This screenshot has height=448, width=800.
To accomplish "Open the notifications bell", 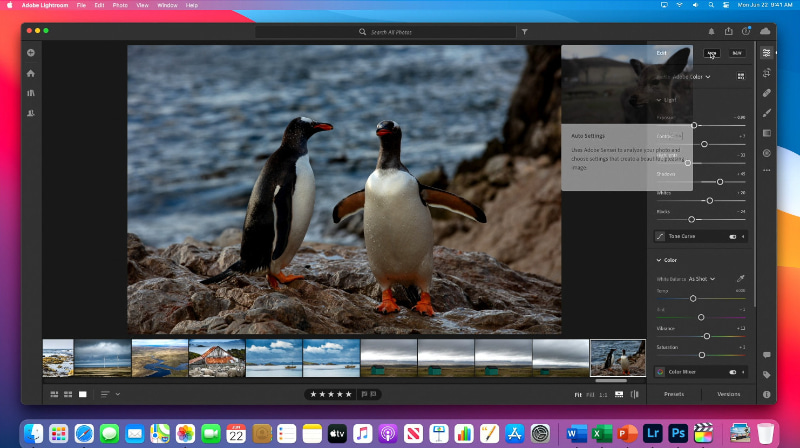I will coord(711,32).
